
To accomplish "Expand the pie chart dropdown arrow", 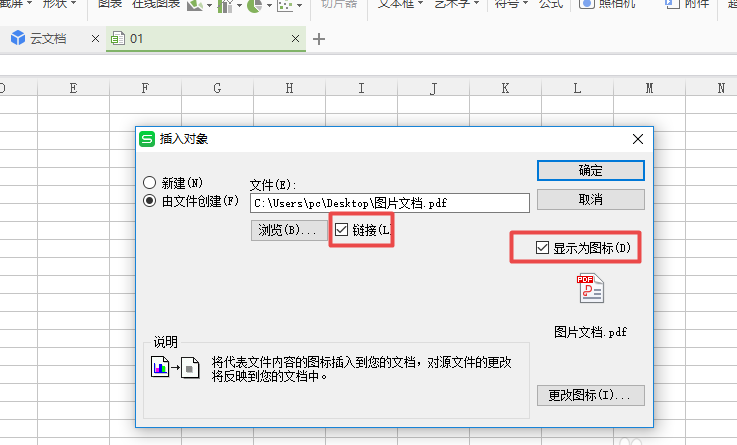I will pyautogui.click(x=269, y=6).
